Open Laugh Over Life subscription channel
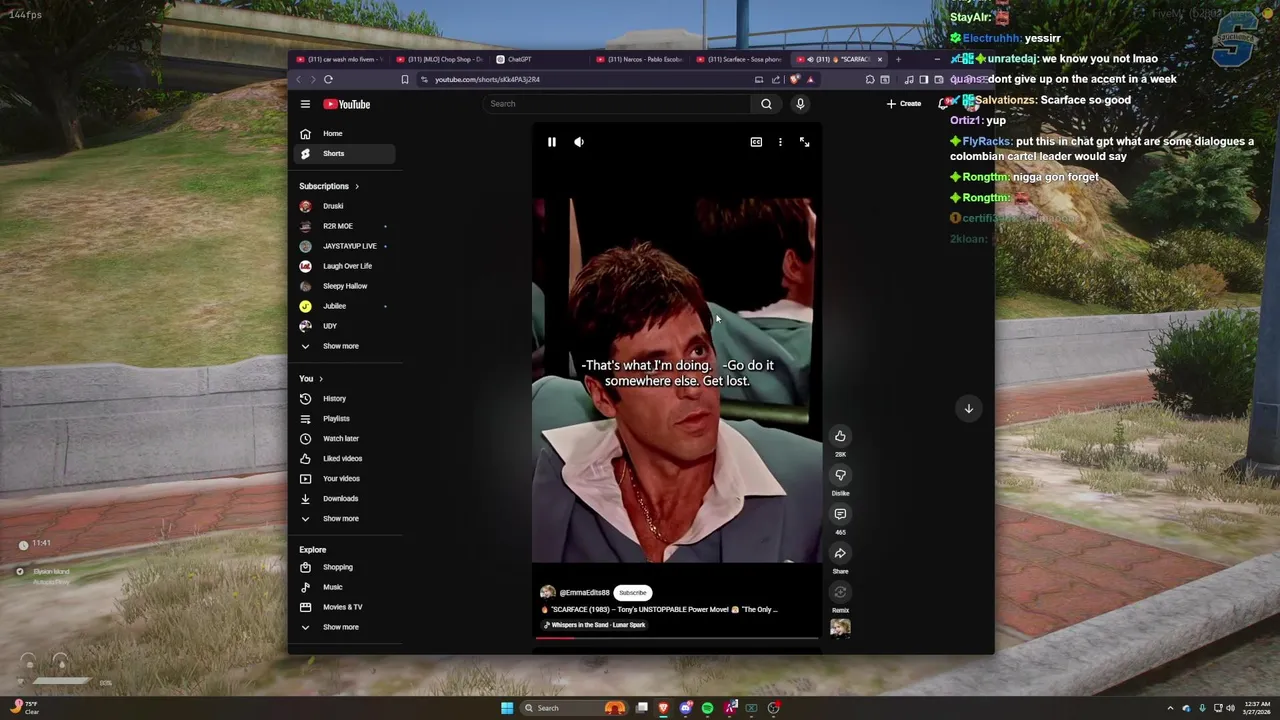The height and width of the screenshot is (720, 1280). click(x=345, y=266)
